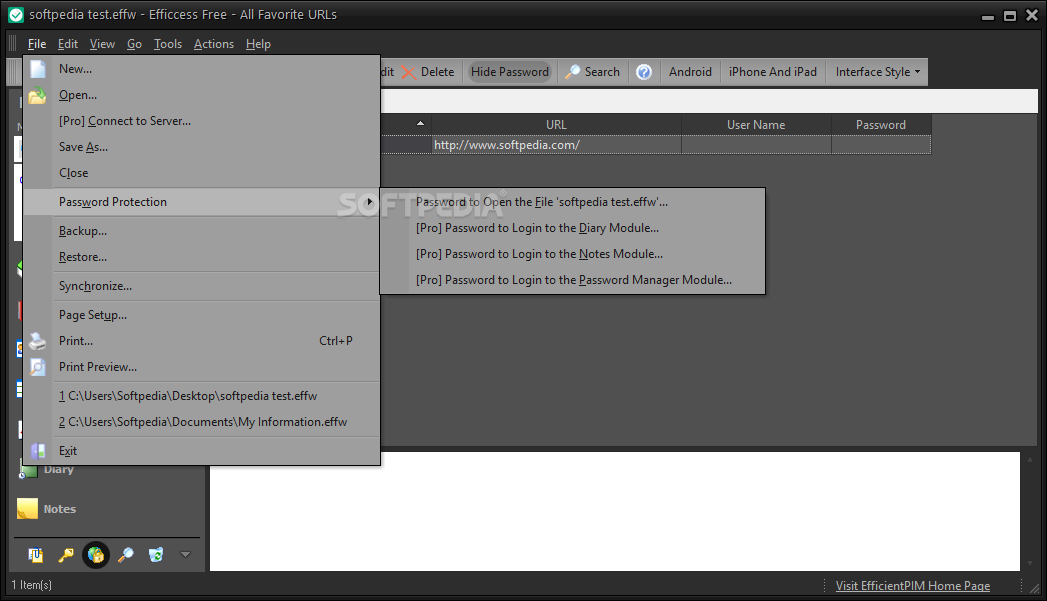Expand the sidebar configure buttons arrow
The width and height of the screenshot is (1047, 601).
(186, 554)
